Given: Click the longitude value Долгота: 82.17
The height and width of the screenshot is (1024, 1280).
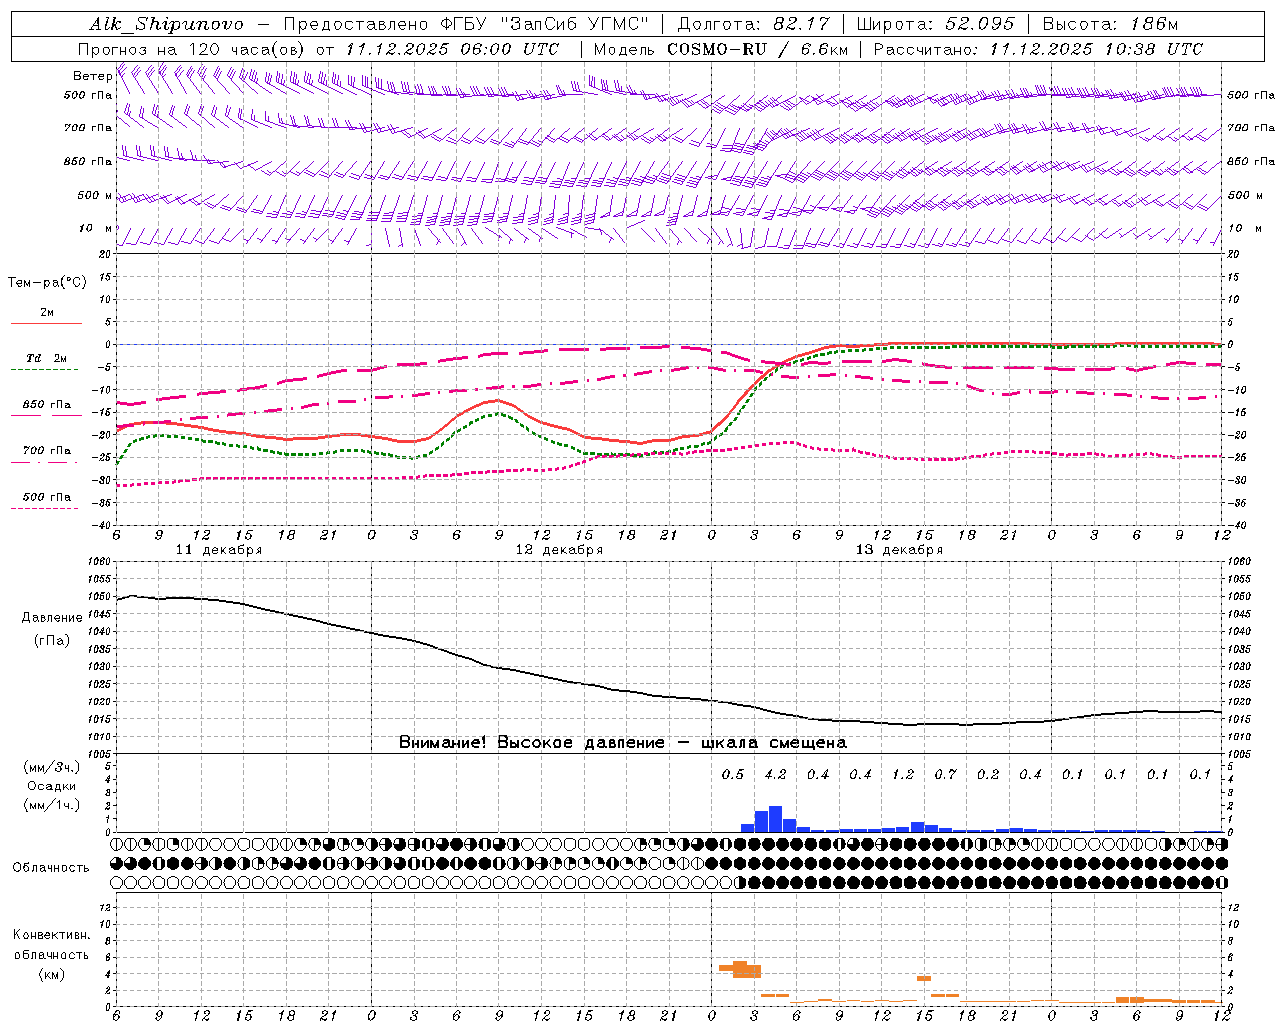Looking at the screenshot, I should [753, 24].
